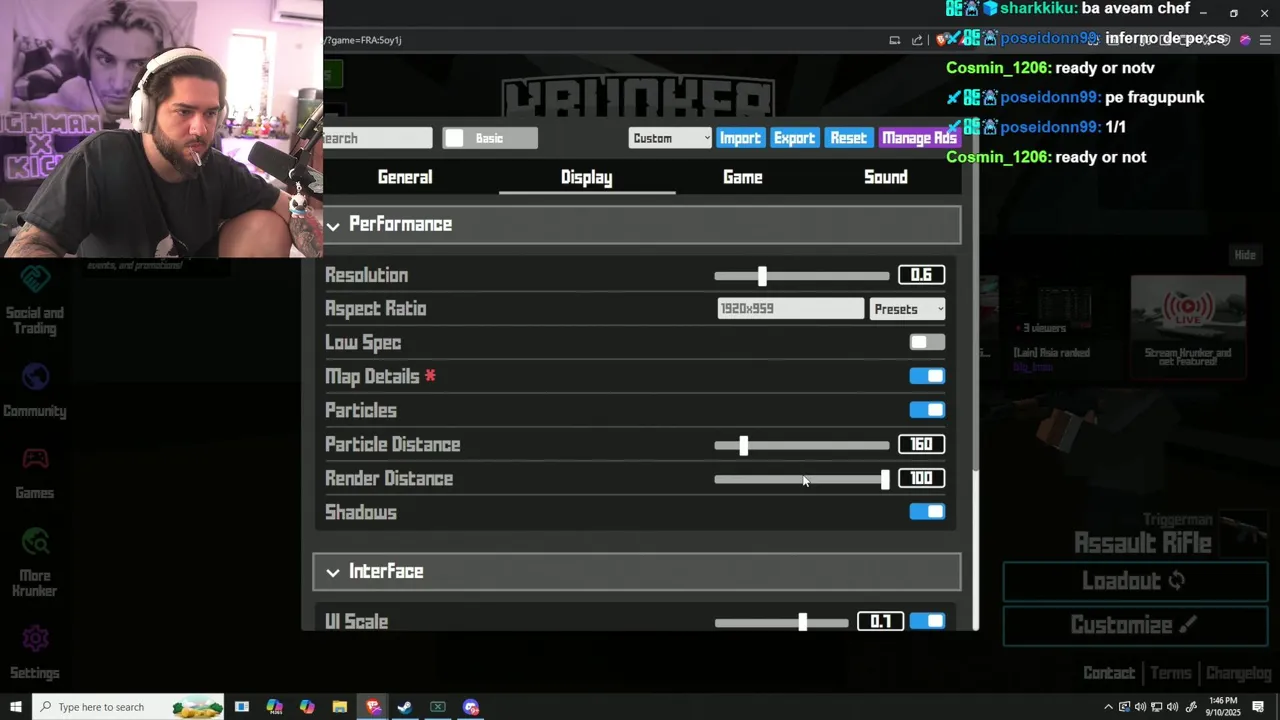Viewport: 1280px width, 720px height.
Task: Switch to the General tab
Action: coord(405,177)
